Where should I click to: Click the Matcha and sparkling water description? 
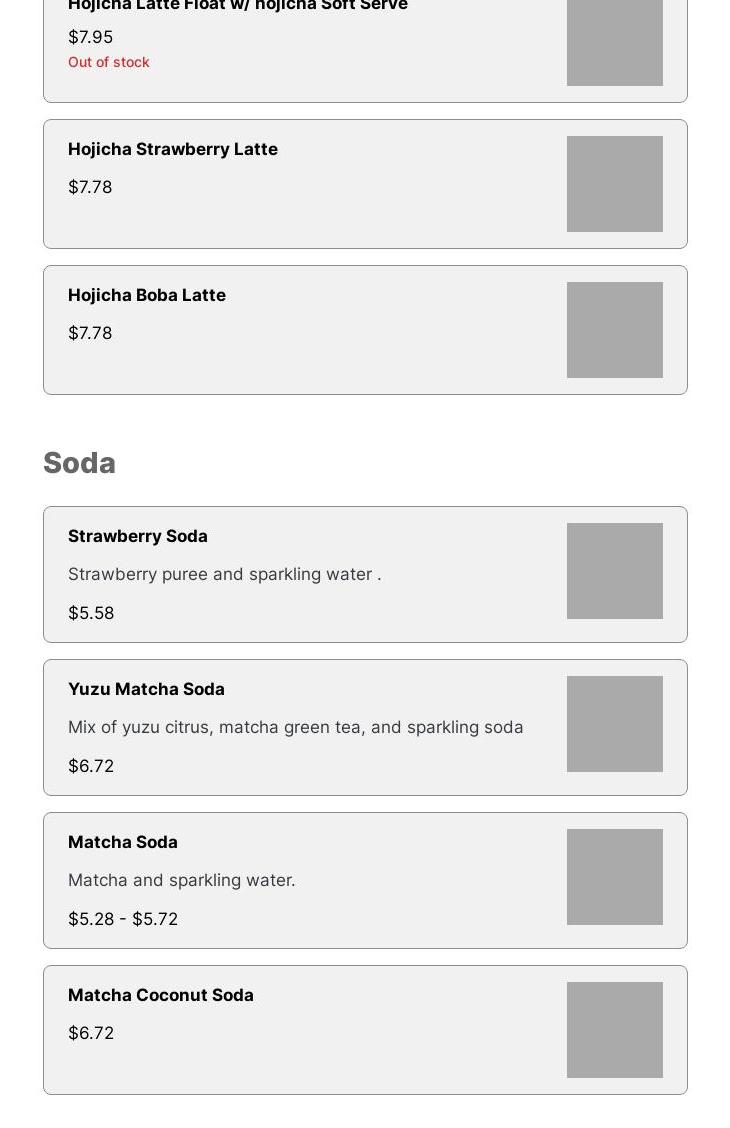181,880
